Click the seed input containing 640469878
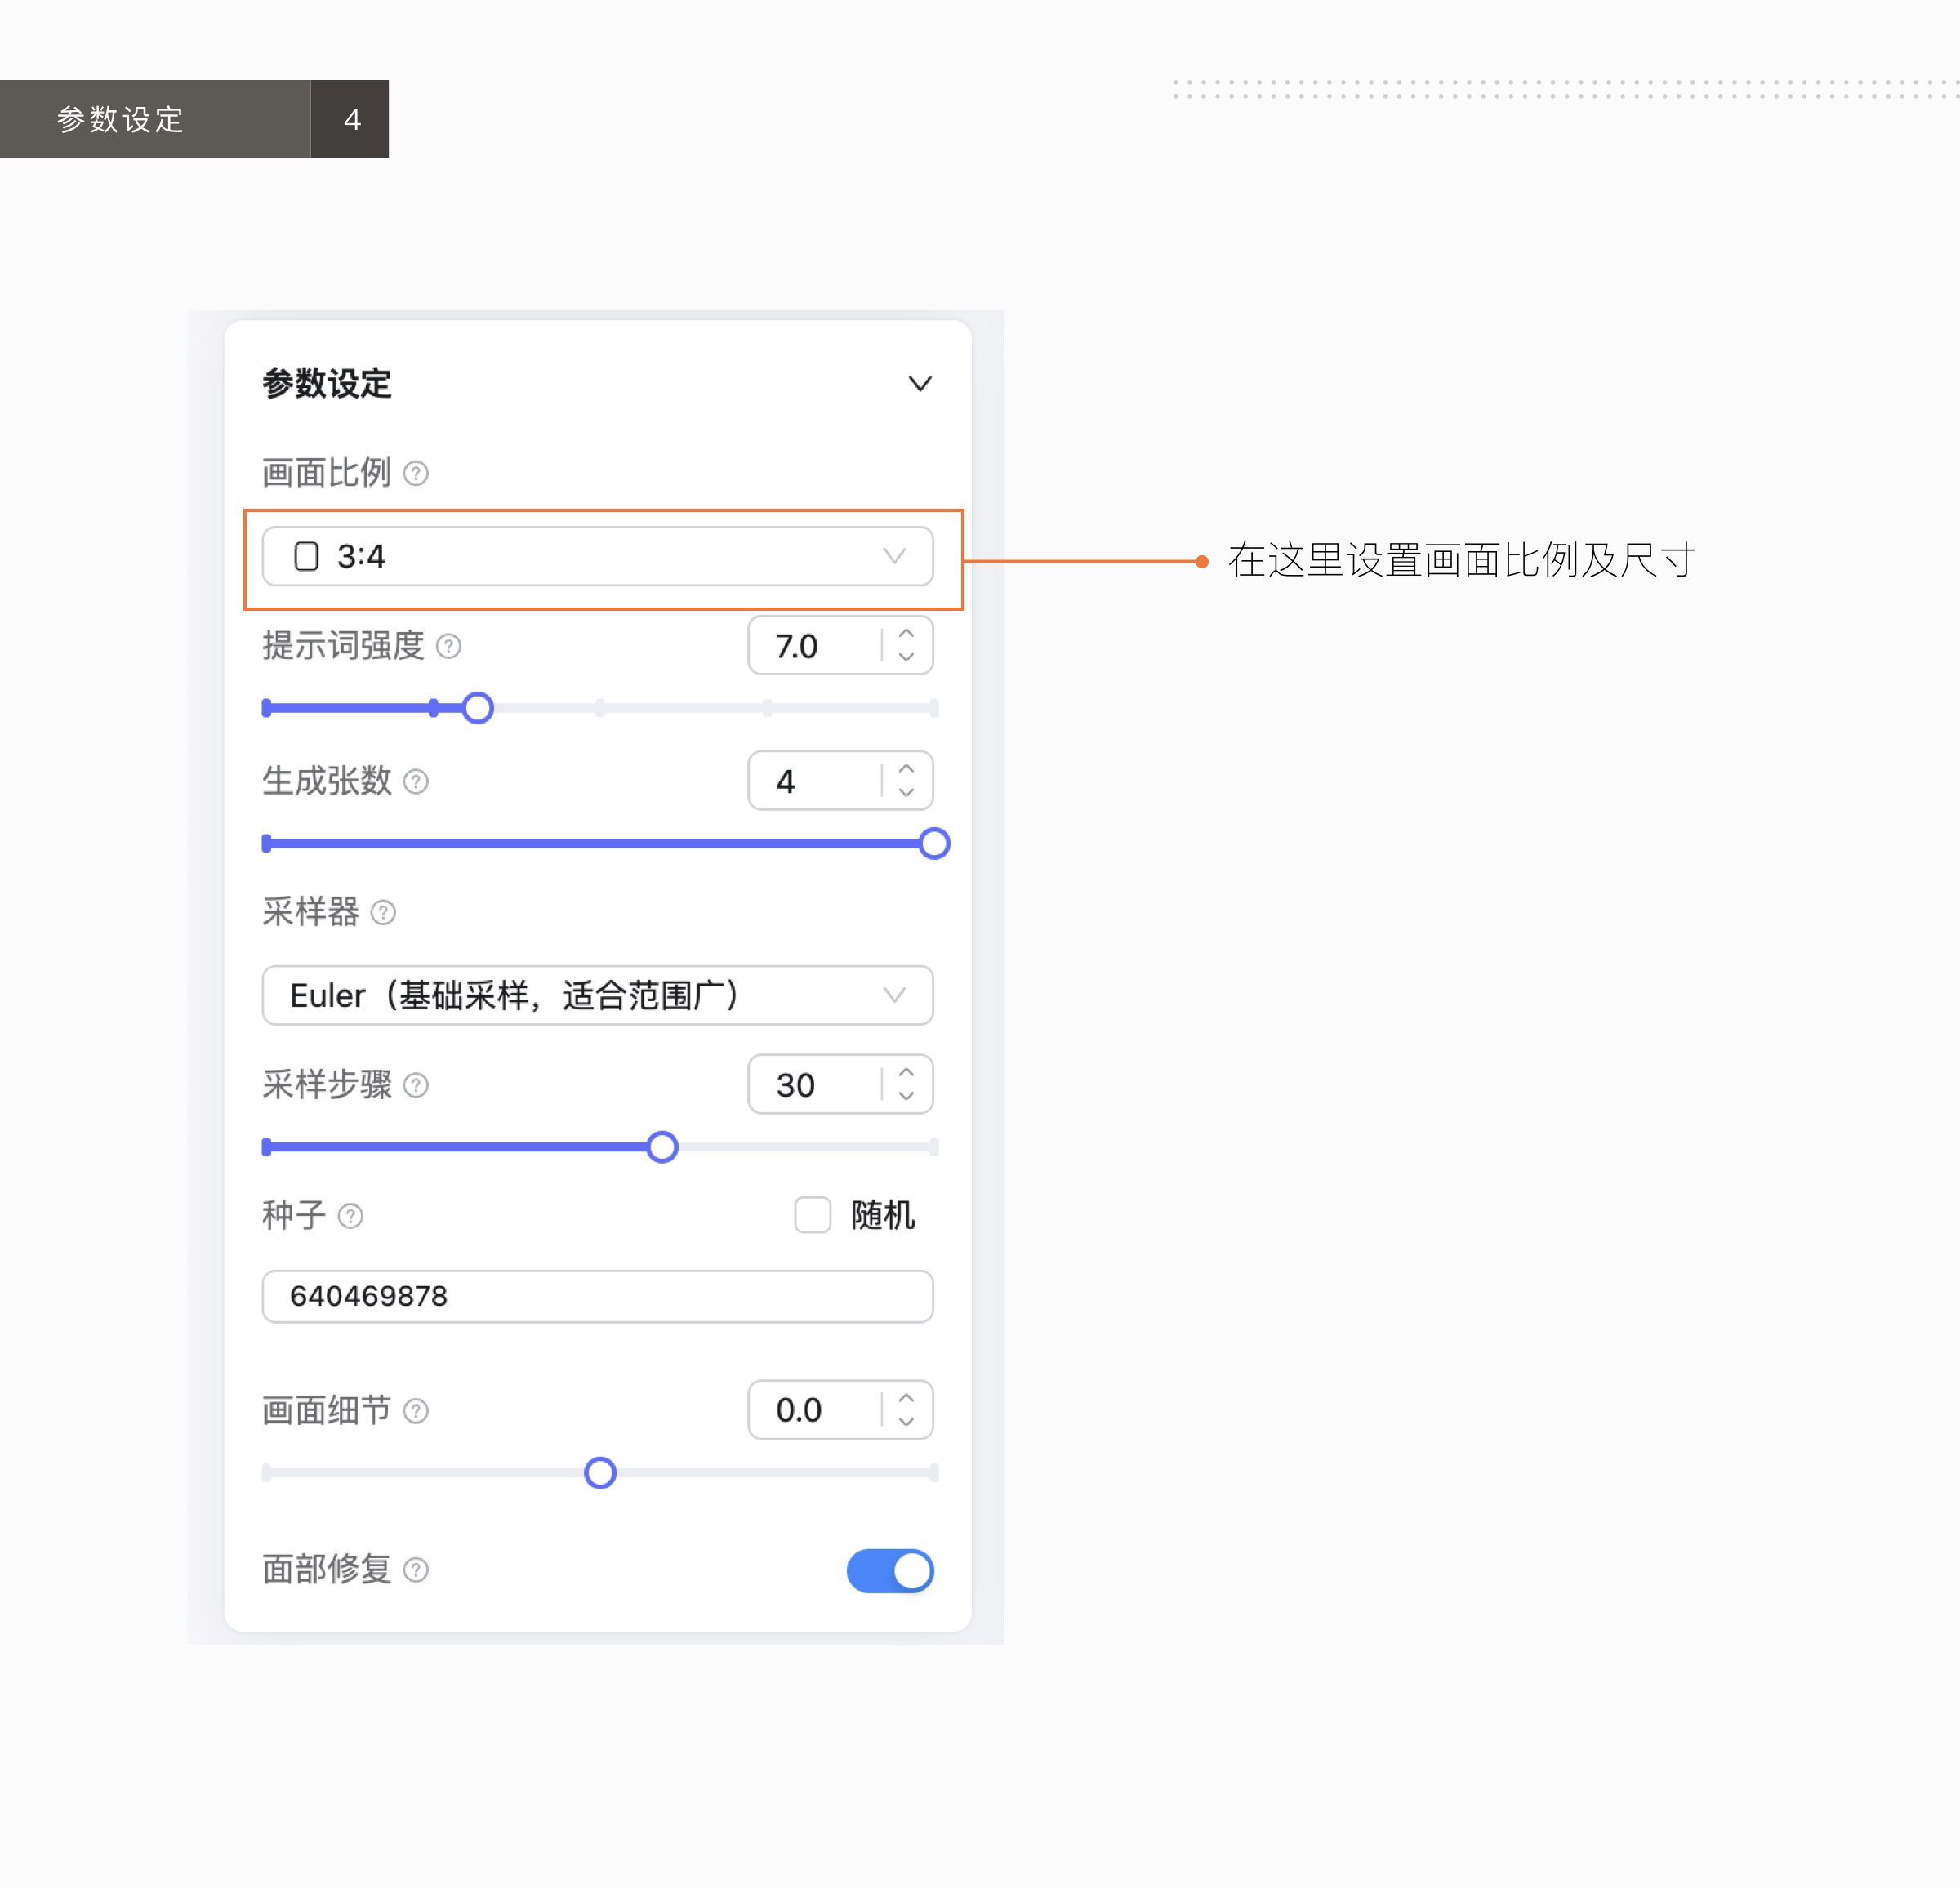Screen dimensions: 1960x1888 [x=597, y=1296]
